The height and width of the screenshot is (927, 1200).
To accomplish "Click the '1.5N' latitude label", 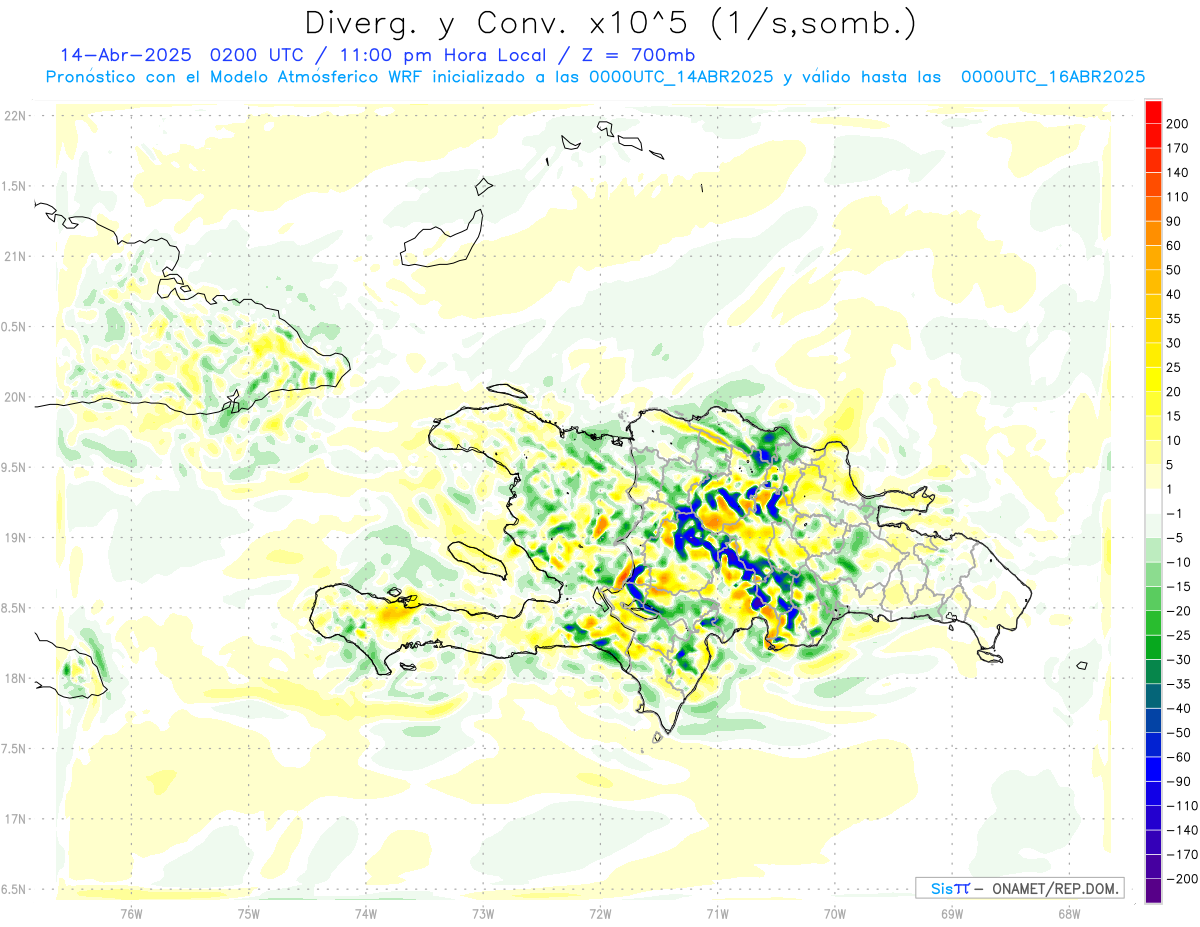I will coord(15,186).
